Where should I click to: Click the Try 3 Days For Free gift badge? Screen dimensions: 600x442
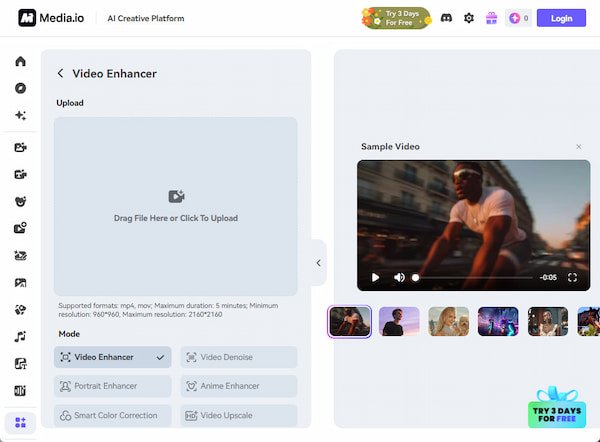coord(557,408)
